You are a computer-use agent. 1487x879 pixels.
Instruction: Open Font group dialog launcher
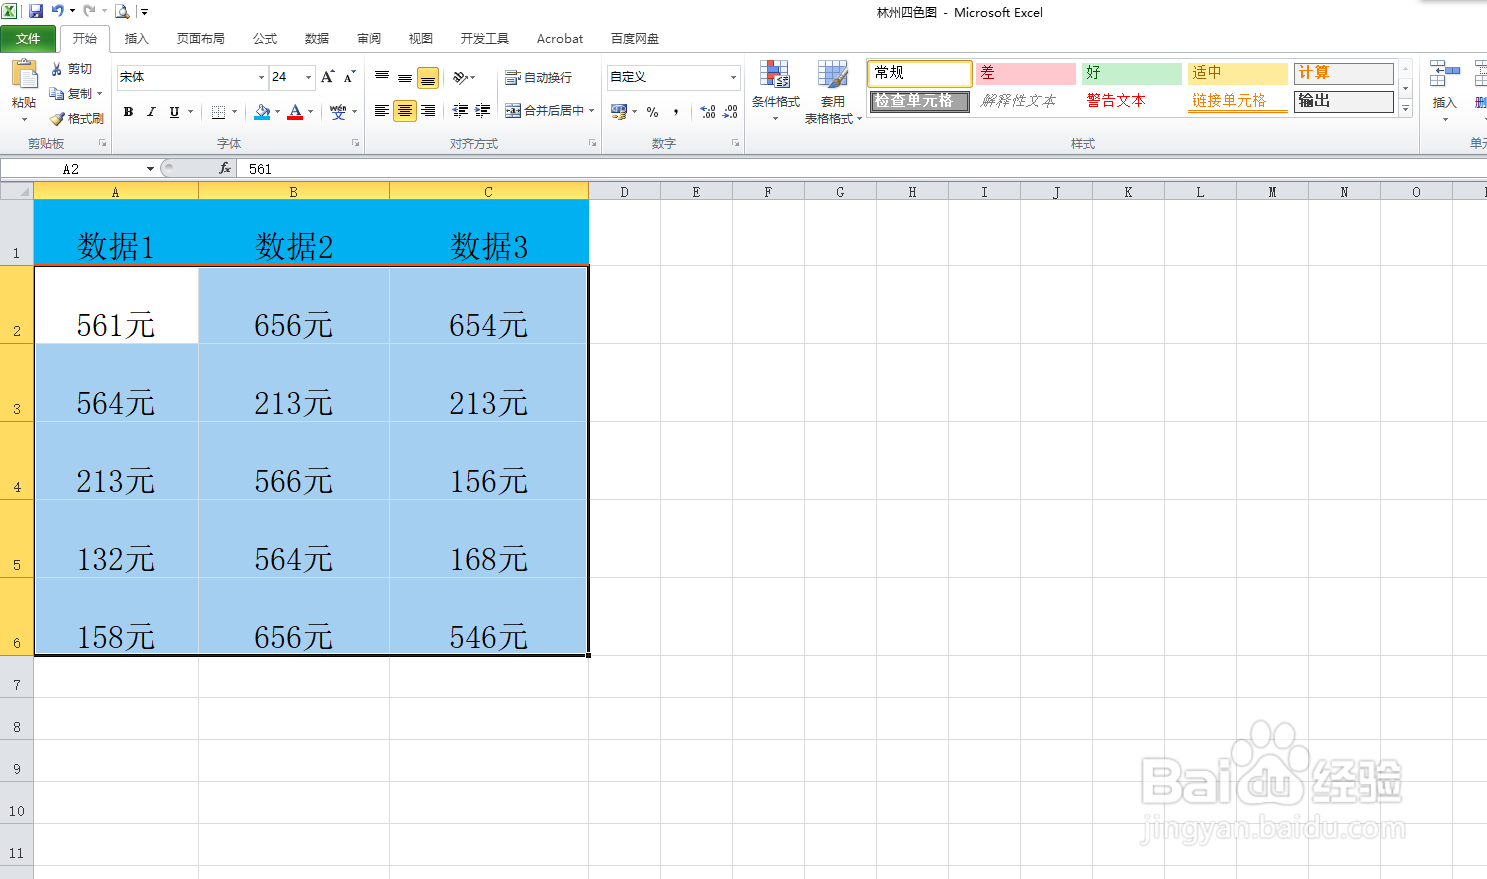(x=356, y=143)
